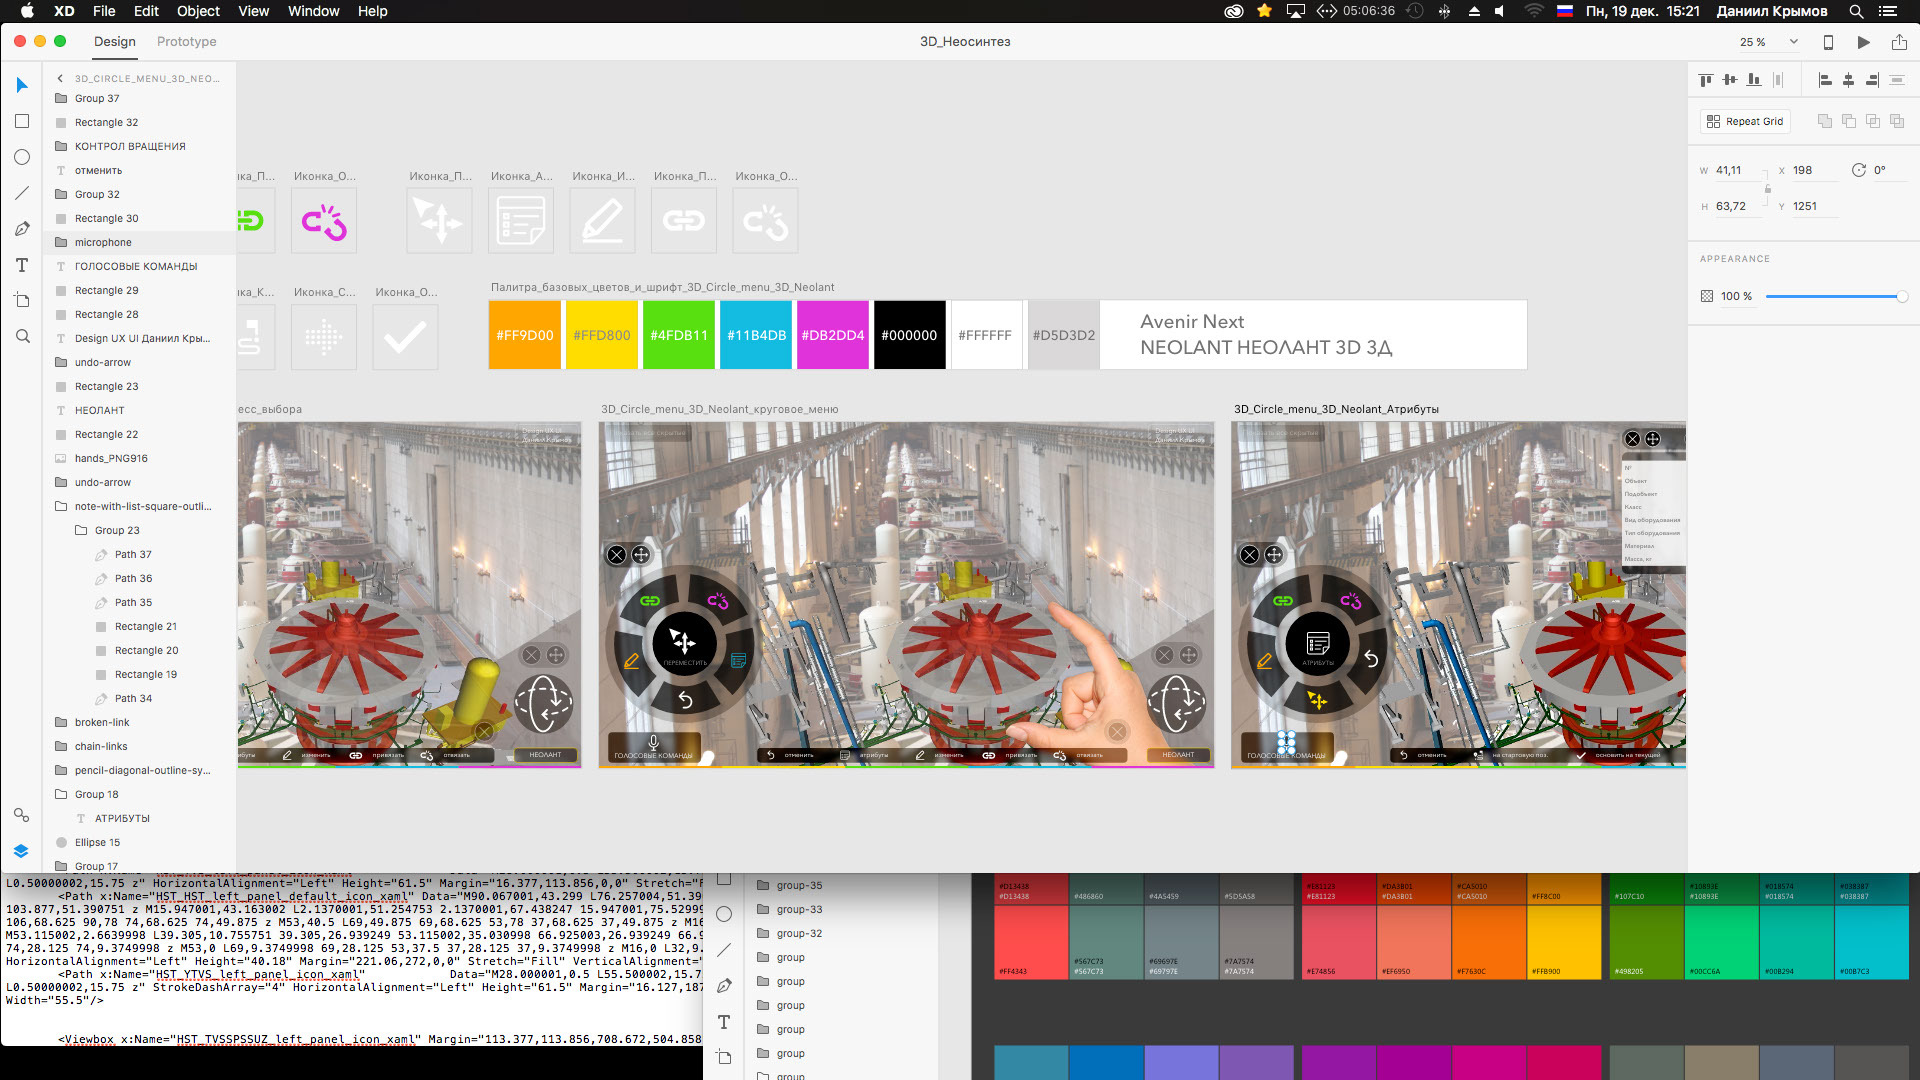Align selection to bottom edge

[1754, 80]
